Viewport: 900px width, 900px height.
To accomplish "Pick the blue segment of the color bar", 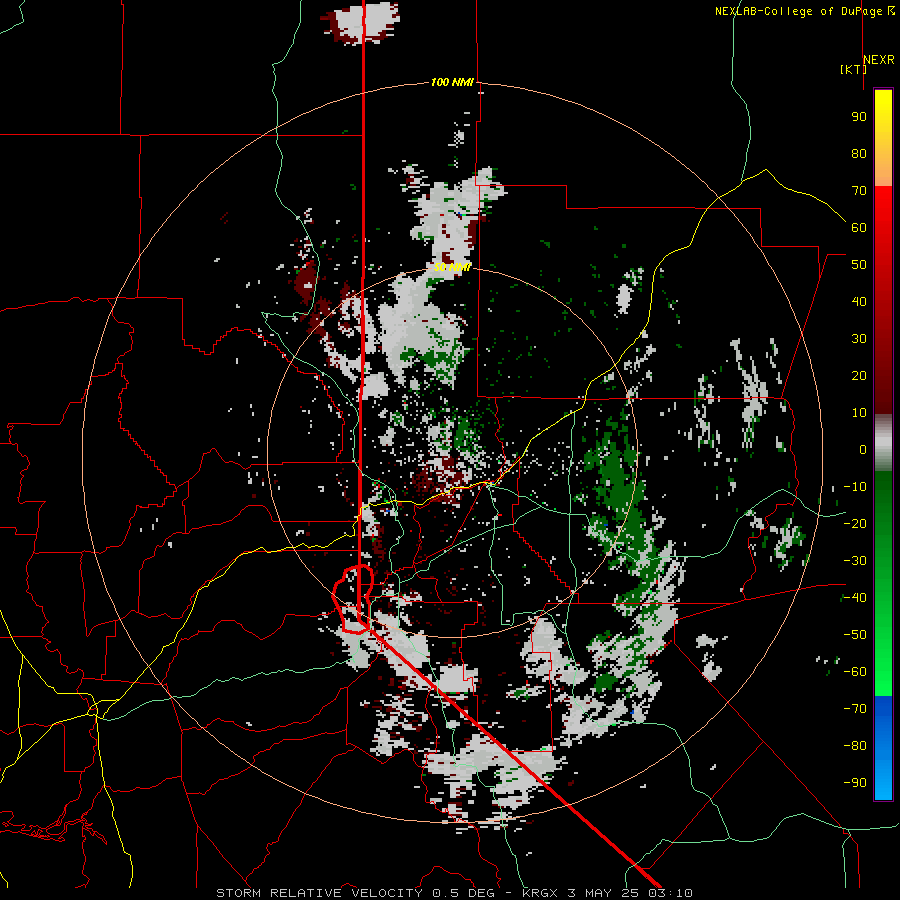I will (x=883, y=747).
